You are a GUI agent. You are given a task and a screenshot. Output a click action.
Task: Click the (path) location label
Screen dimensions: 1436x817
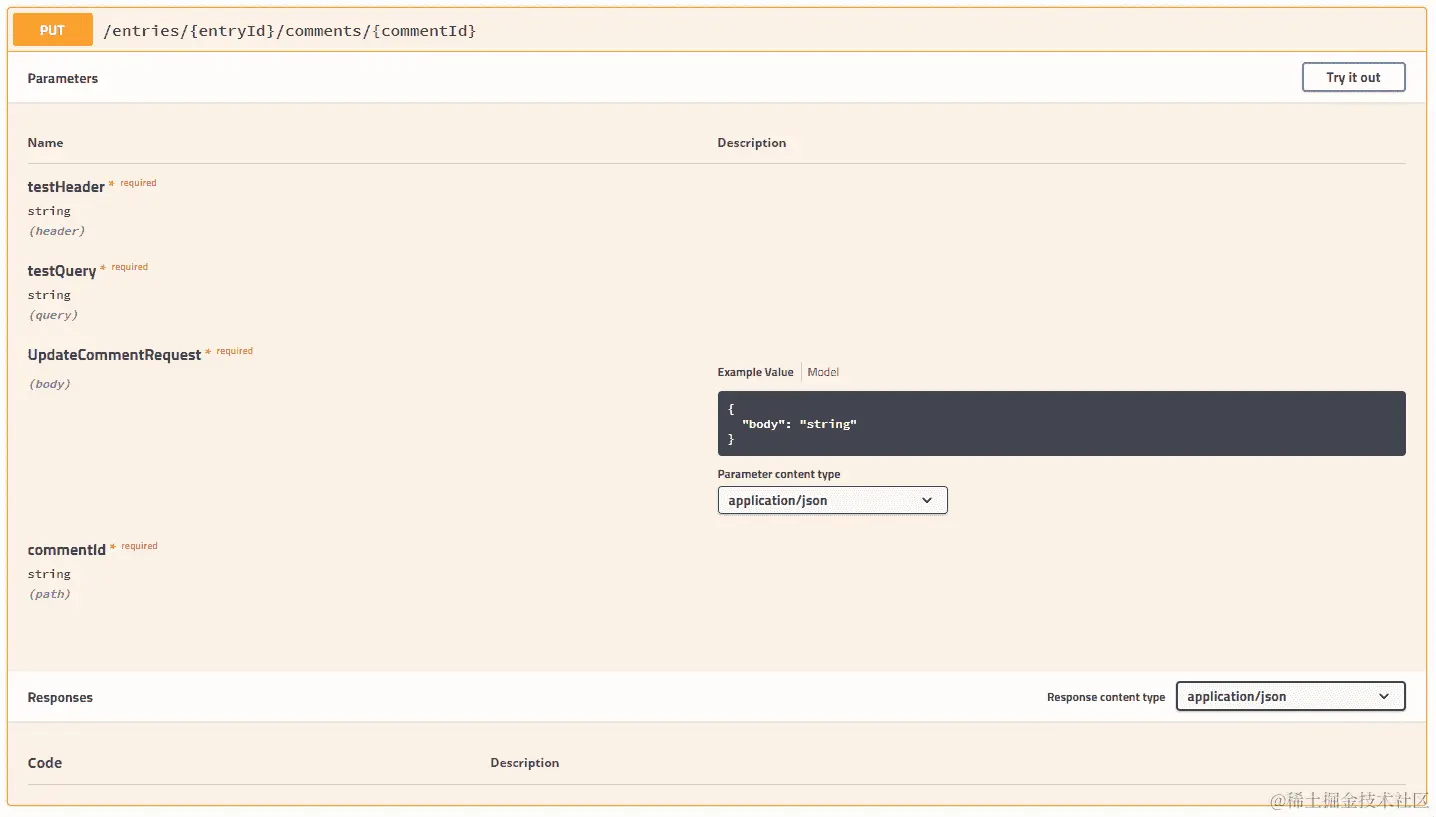point(49,594)
